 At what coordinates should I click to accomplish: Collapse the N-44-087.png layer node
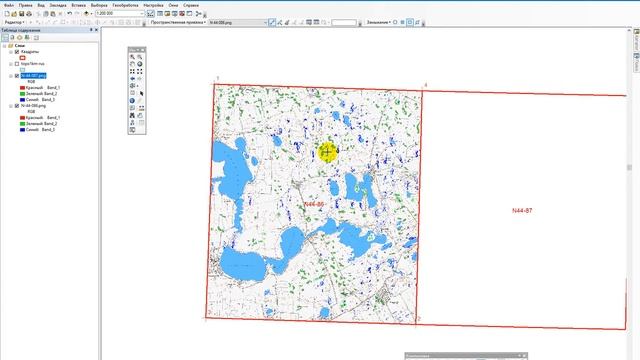pyautogui.click(x=11, y=76)
